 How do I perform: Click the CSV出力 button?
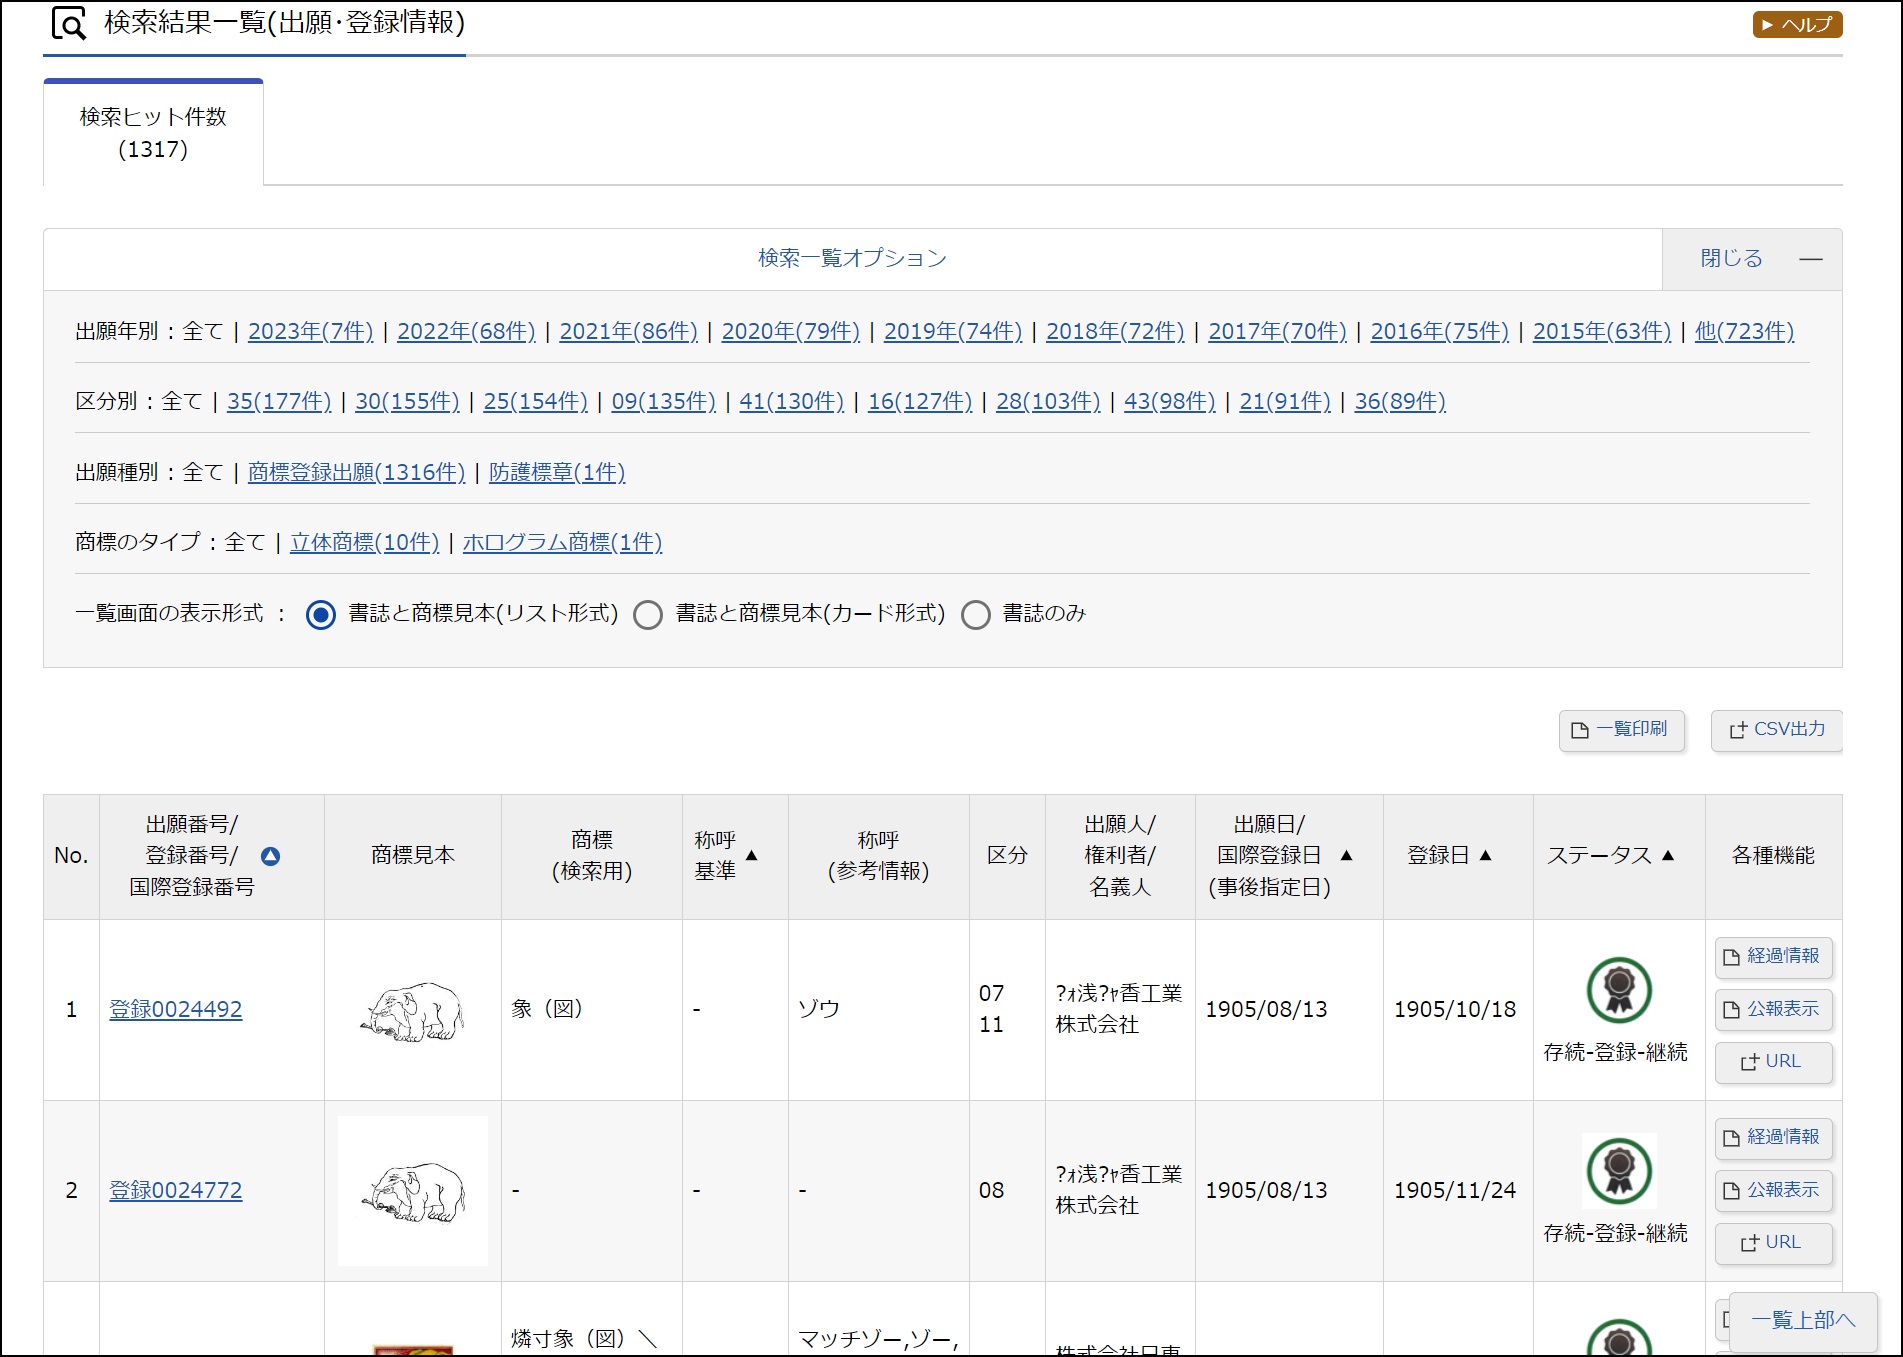click(x=1776, y=730)
